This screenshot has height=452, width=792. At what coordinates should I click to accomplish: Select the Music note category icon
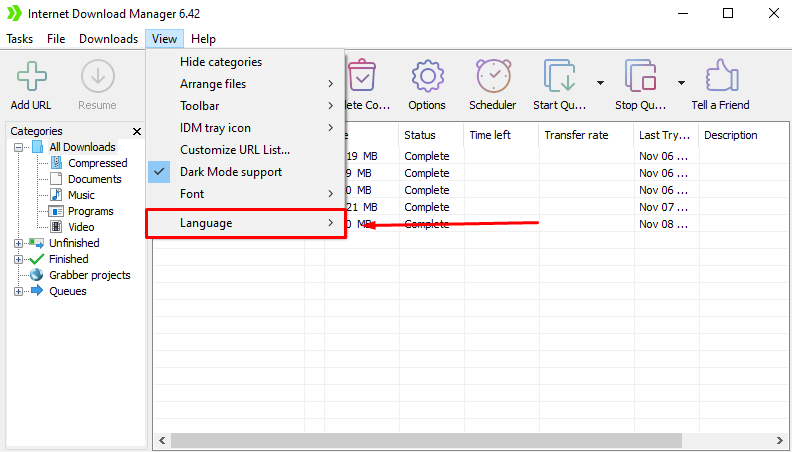(x=57, y=195)
